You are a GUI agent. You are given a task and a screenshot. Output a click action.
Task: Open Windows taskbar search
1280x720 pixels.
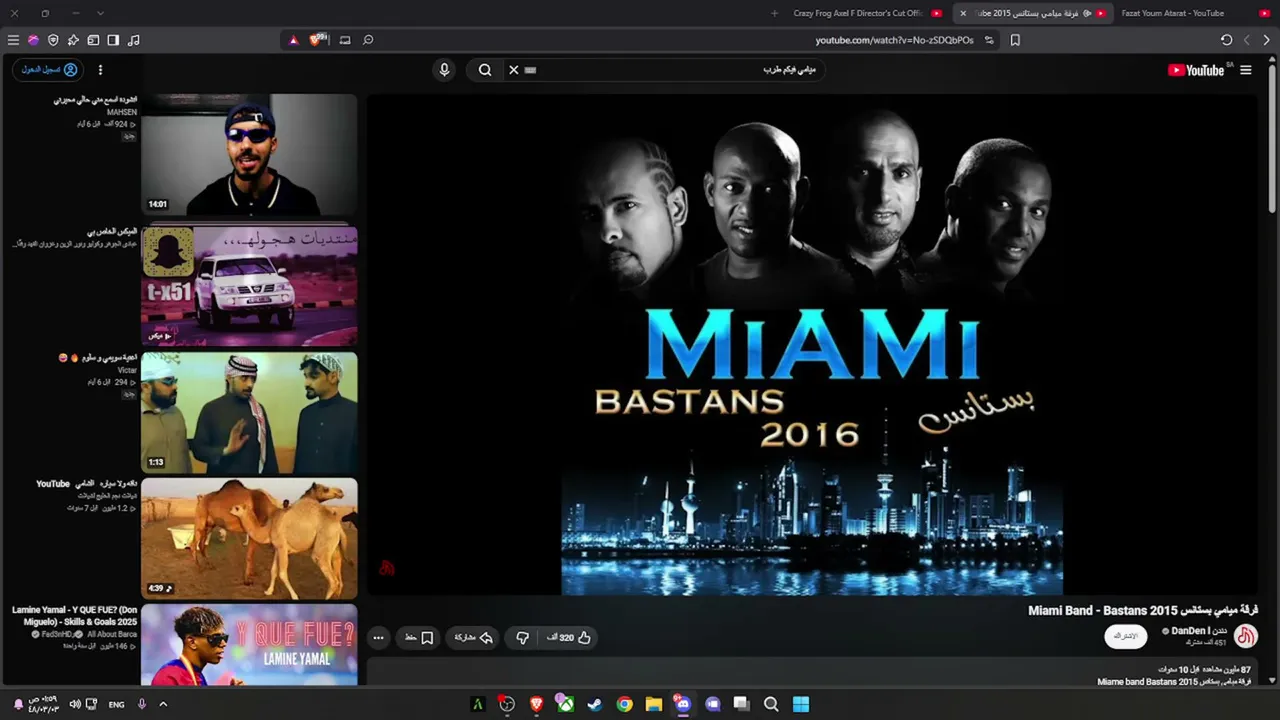point(771,704)
